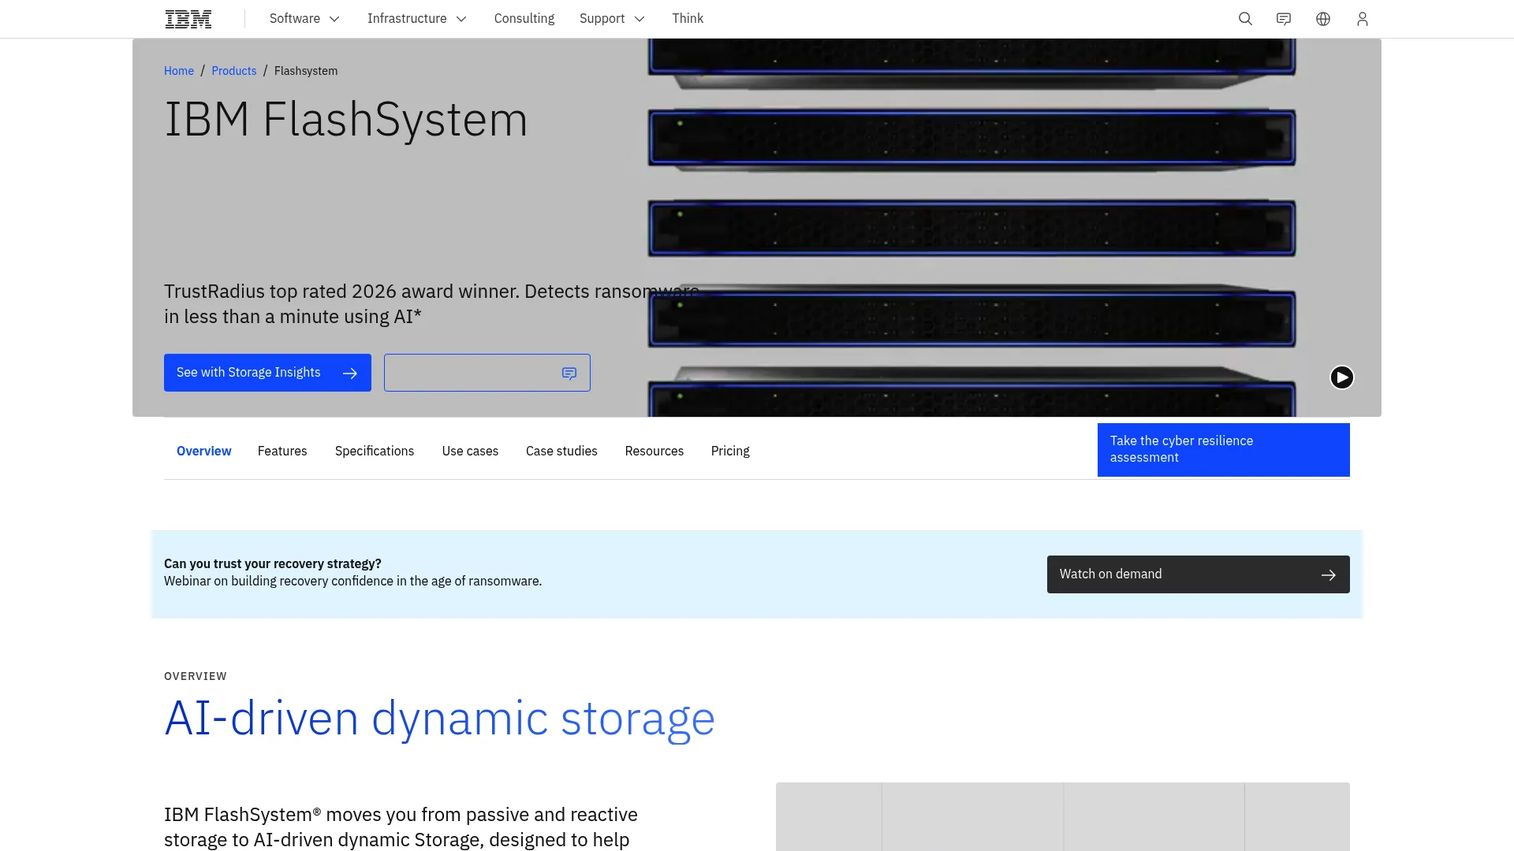
Task: Click the empty chat button beside Storage Insights
Action: click(487, 373)
